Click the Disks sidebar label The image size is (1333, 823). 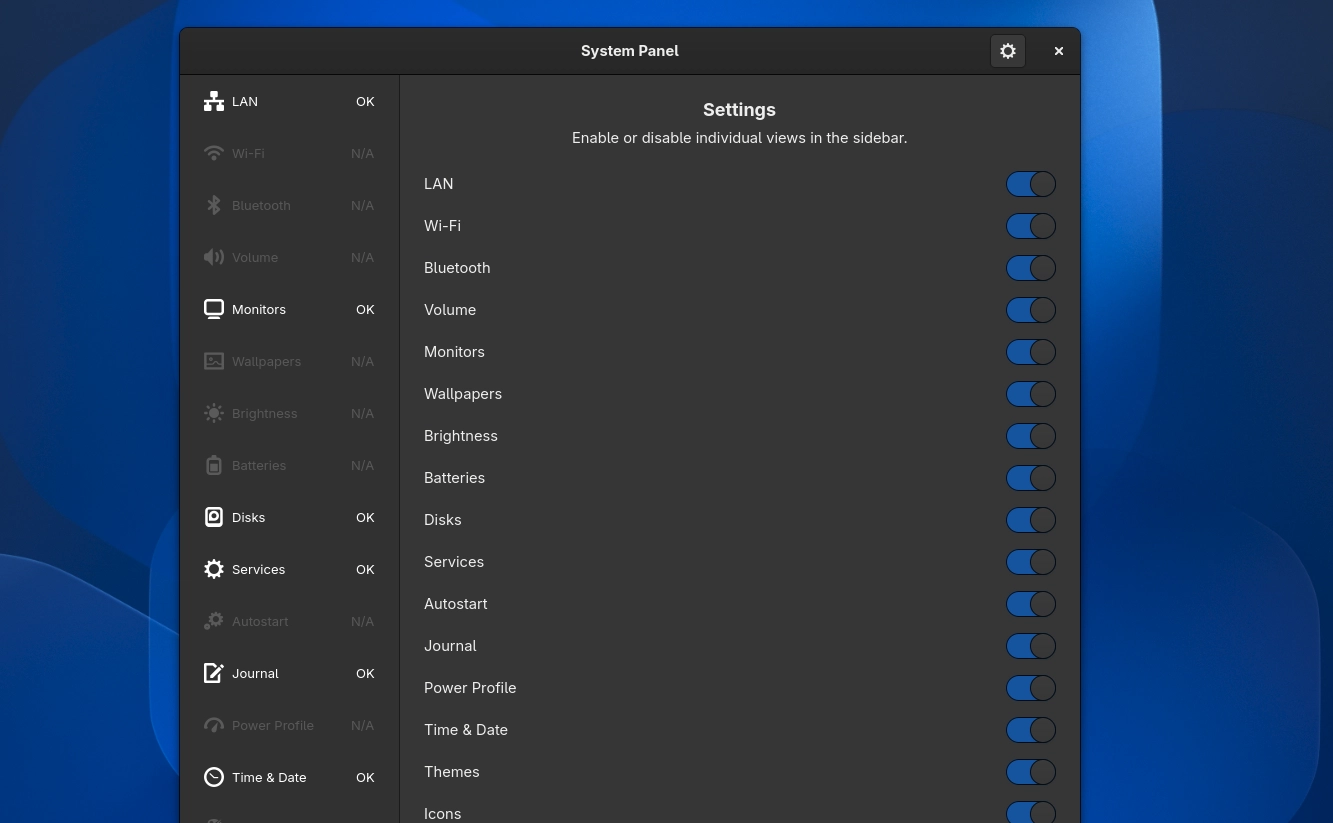coord(249,517)
